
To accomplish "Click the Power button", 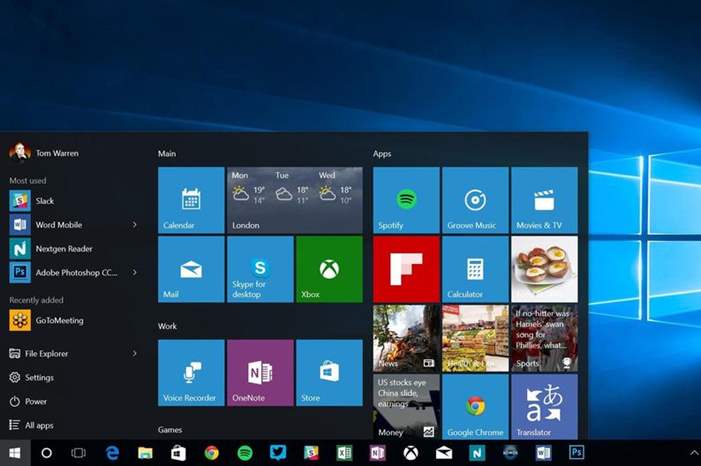I will (x=35, y=401).
